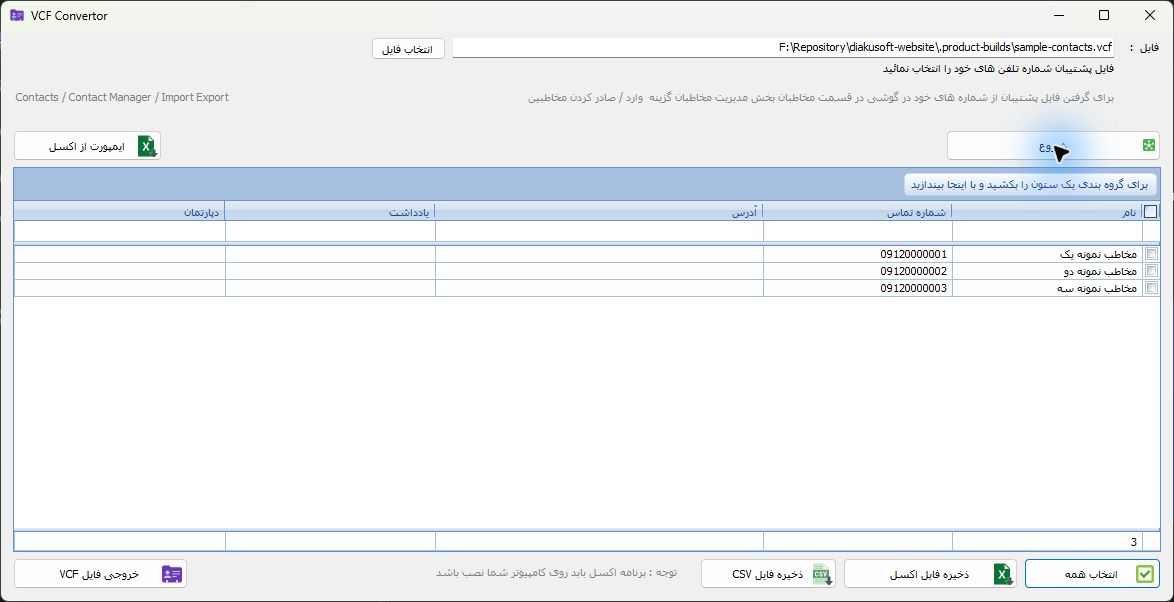
Task: Click the CSV icon on save CSV button
Action: tap(823, 574)
